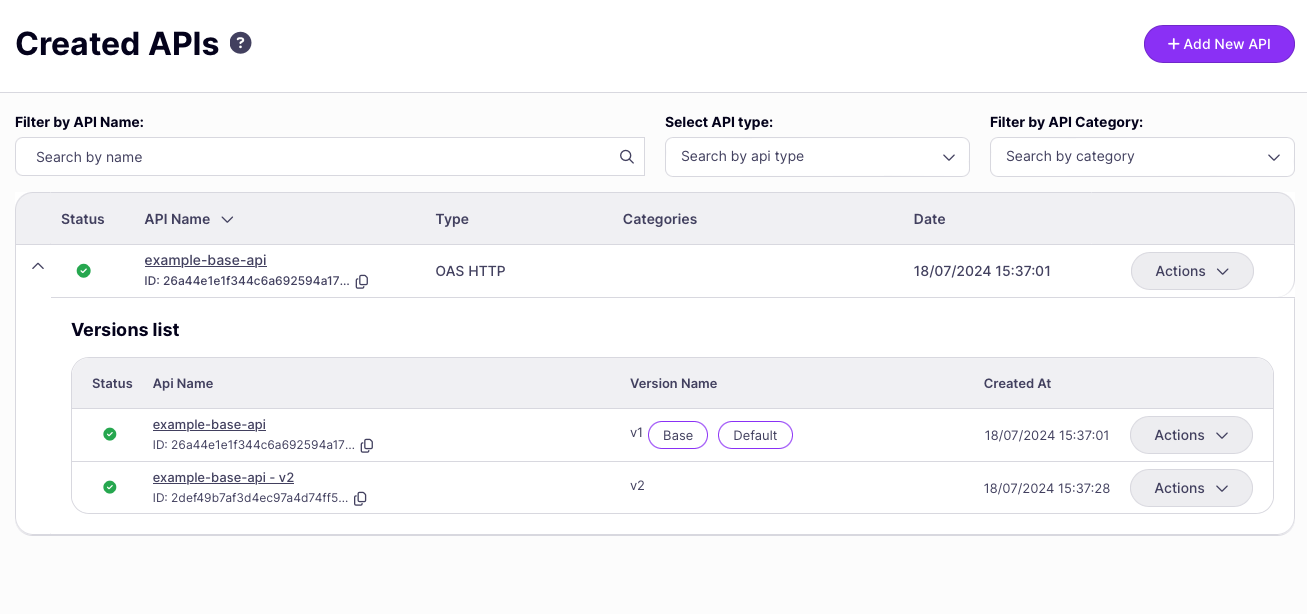
Task: Click inside the Search by name field
Action: click(x=300, y=157)
